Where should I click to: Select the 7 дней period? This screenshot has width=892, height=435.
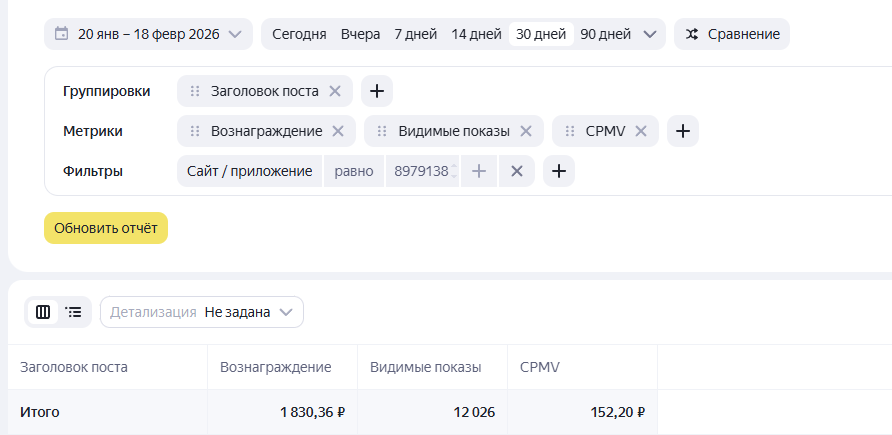pos(415,34)
